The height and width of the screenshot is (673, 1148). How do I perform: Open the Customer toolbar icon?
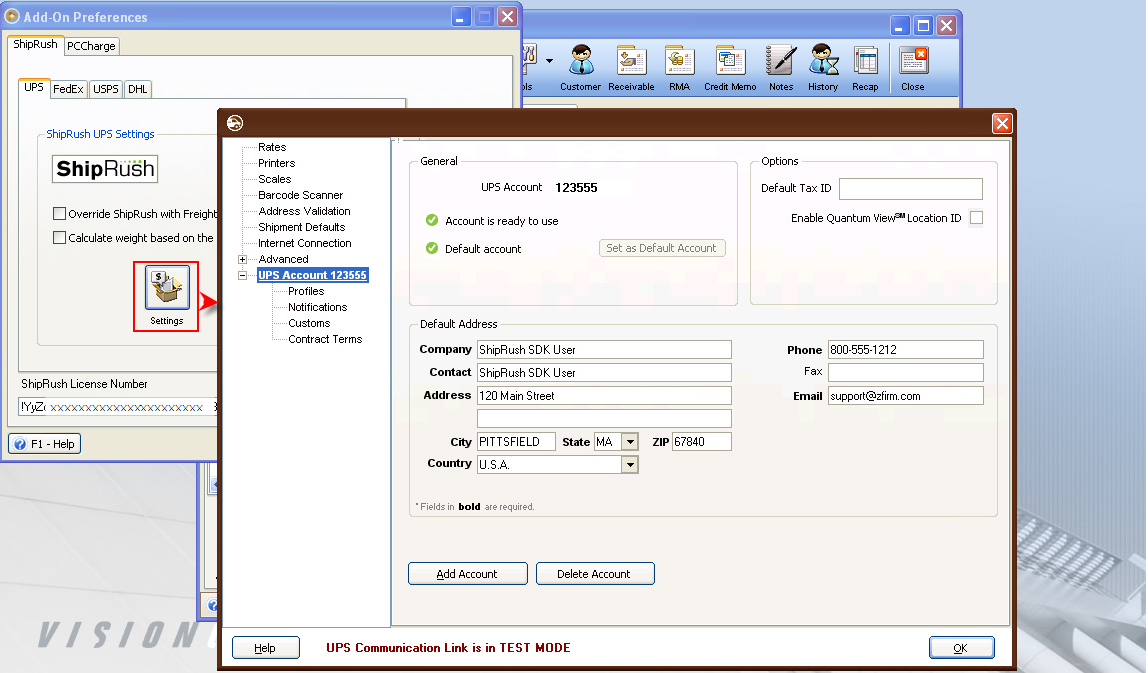pos(581,68)
